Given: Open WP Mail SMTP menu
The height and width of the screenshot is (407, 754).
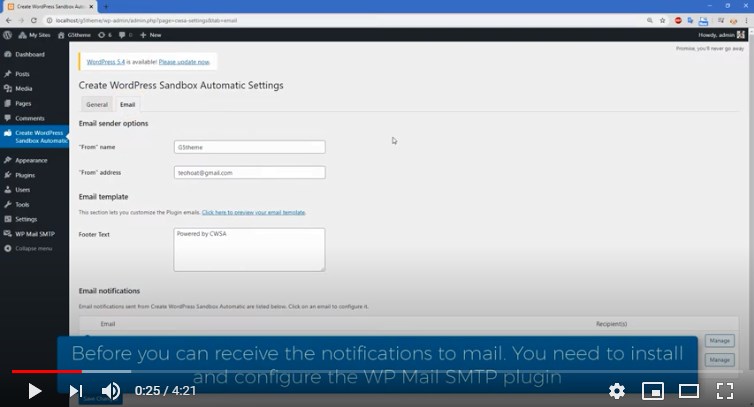Looking at the screenshot, I should [35, 234].
